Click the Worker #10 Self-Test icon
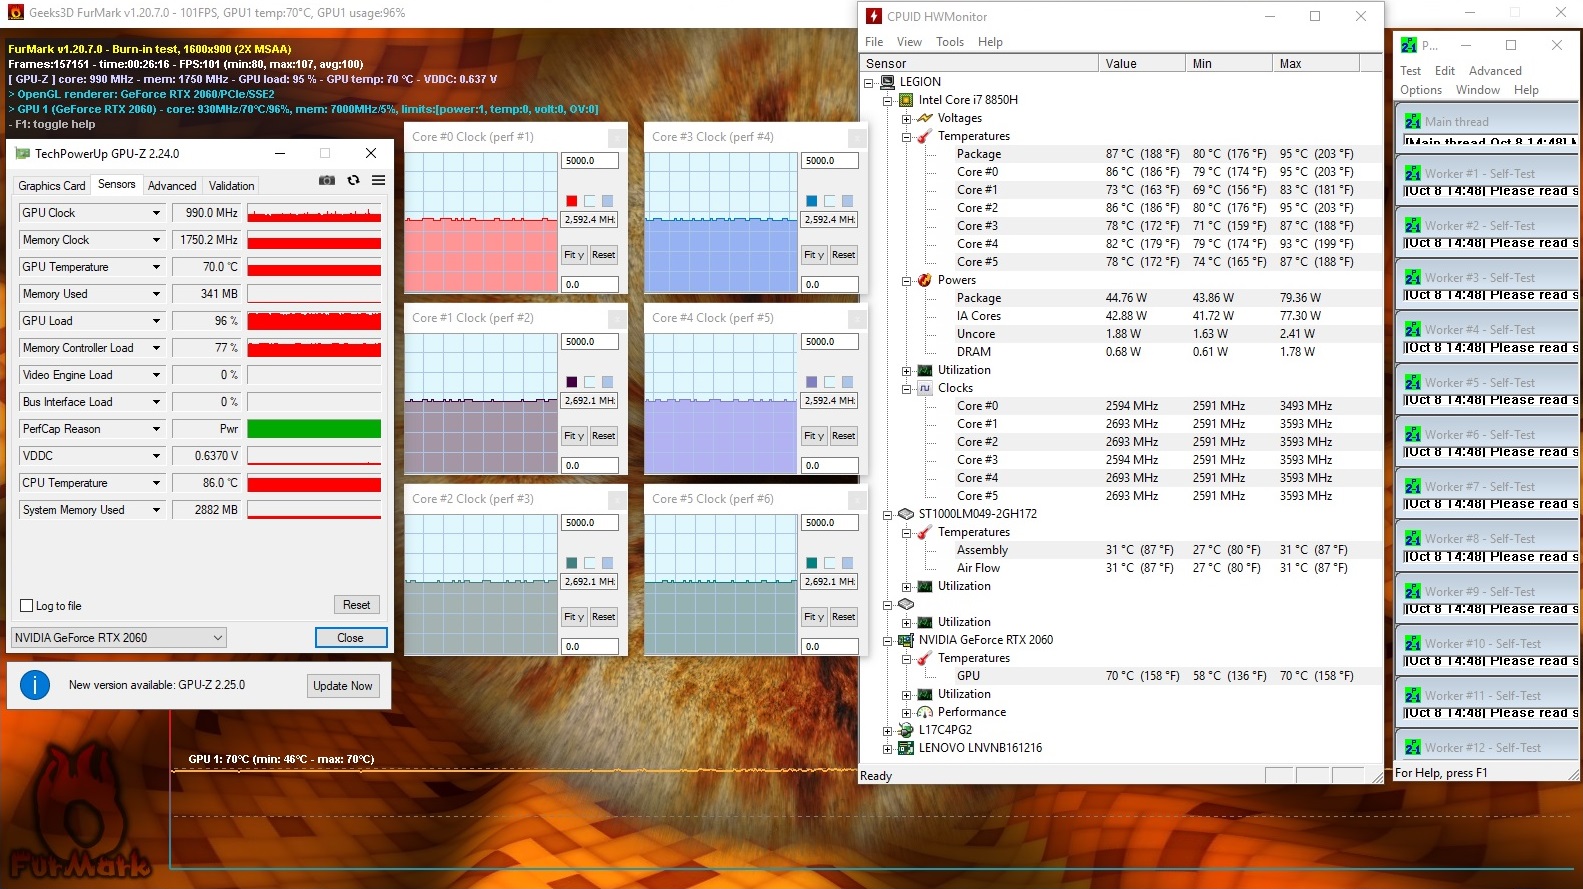Viewport: 1583px width, 889px height. pyautogui.click(x=1412, y=643)
